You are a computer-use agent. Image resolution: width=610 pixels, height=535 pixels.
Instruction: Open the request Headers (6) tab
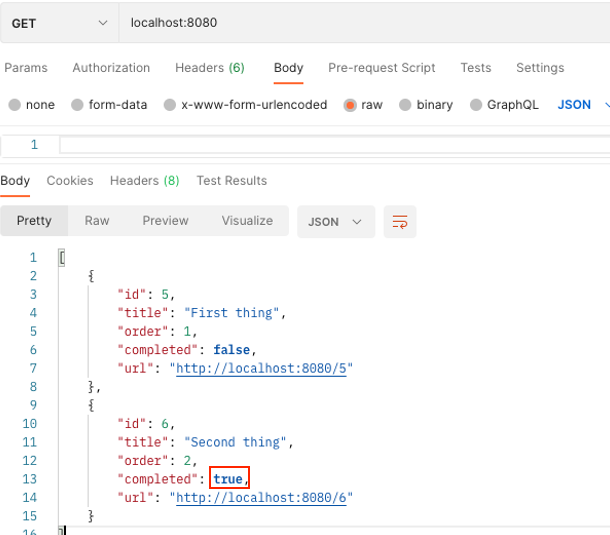point(210,68)
